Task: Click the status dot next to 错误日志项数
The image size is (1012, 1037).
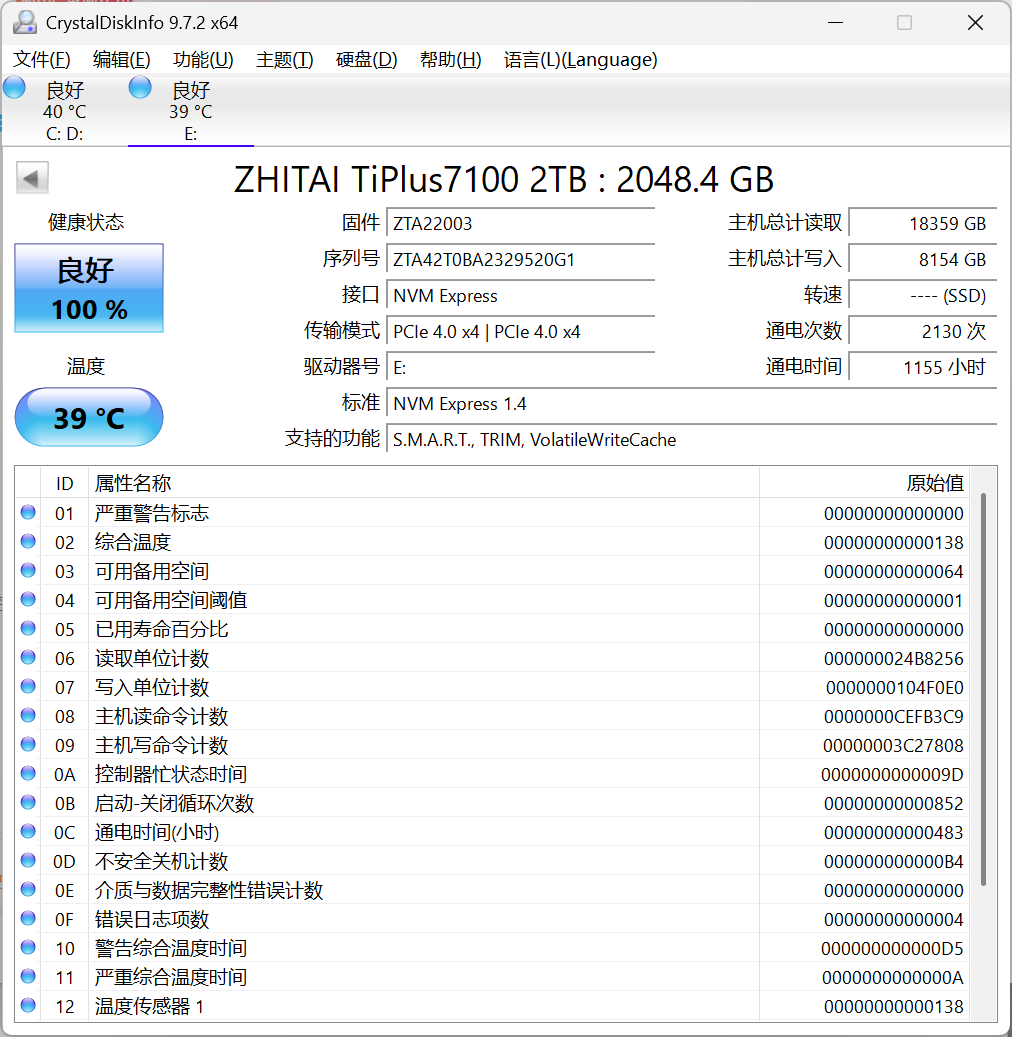Action: 29,919
